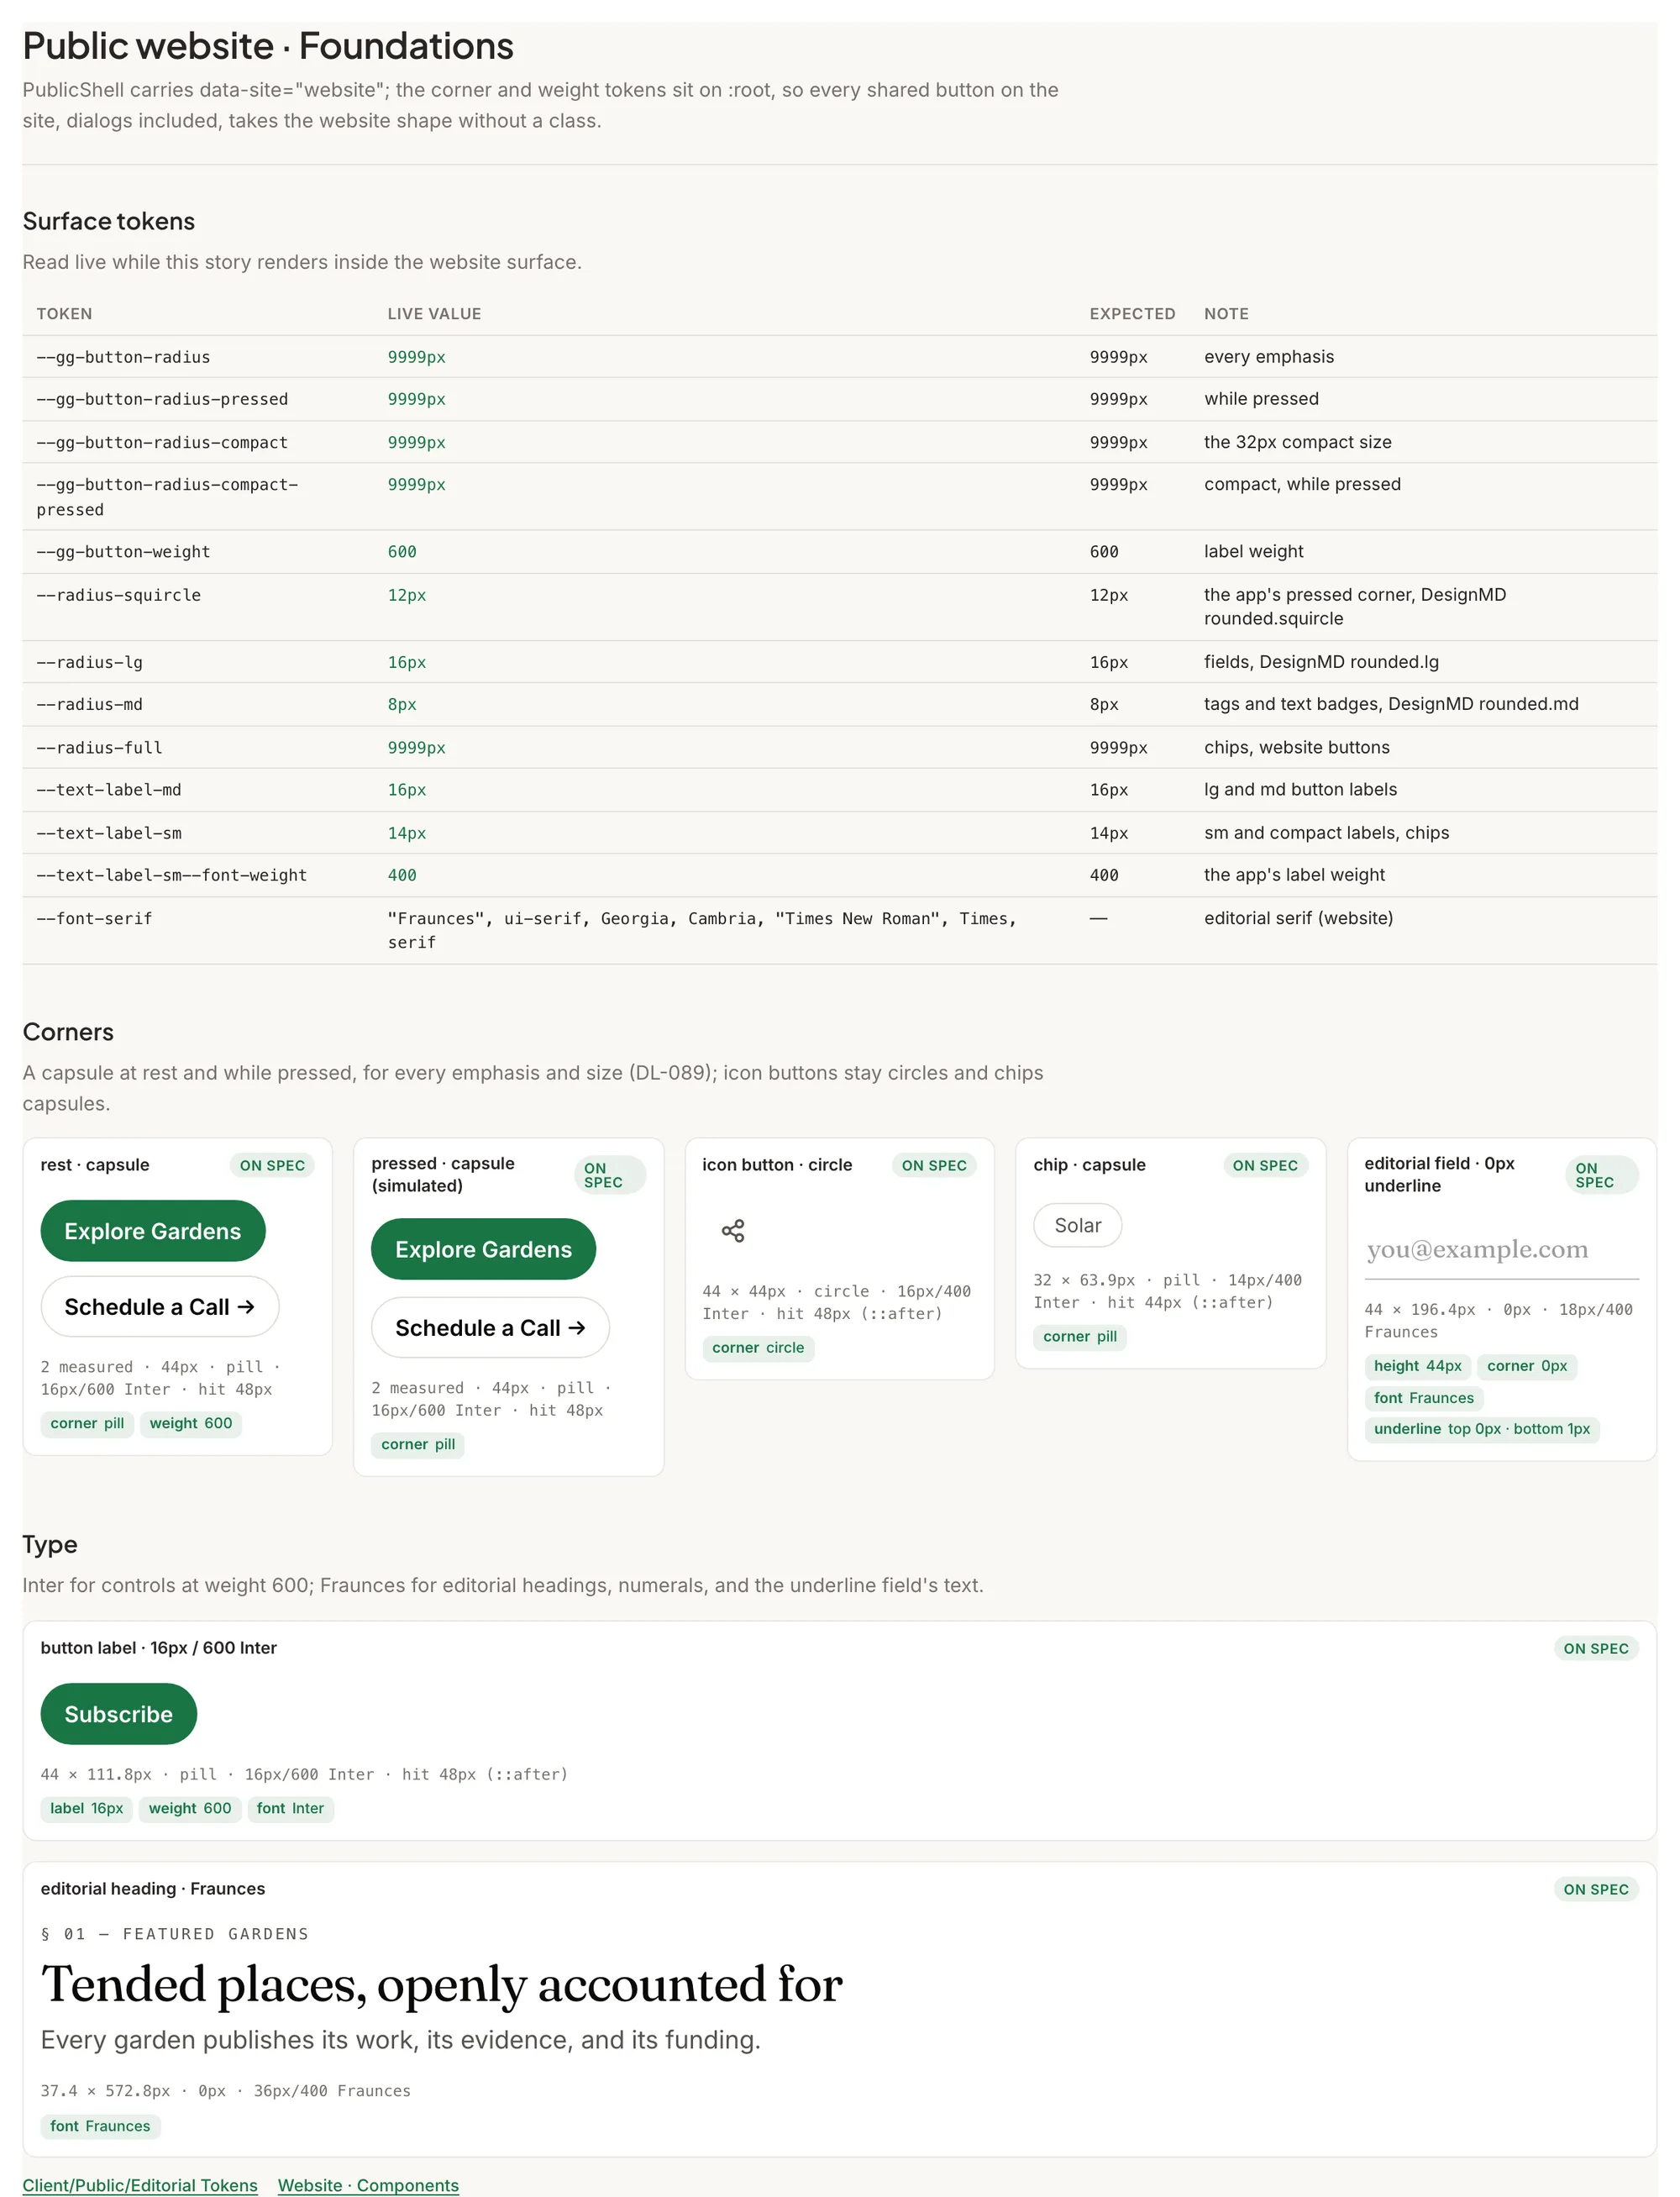
Task: Click Explore Gardens in rest capsule card
Action: pos(153,1231)
